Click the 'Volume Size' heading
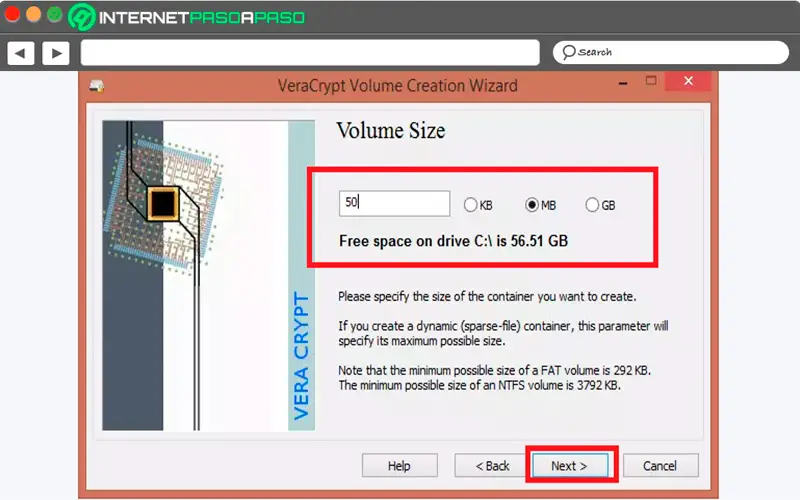The height and width of the screenshot is (500, 800). click(391, 131)
